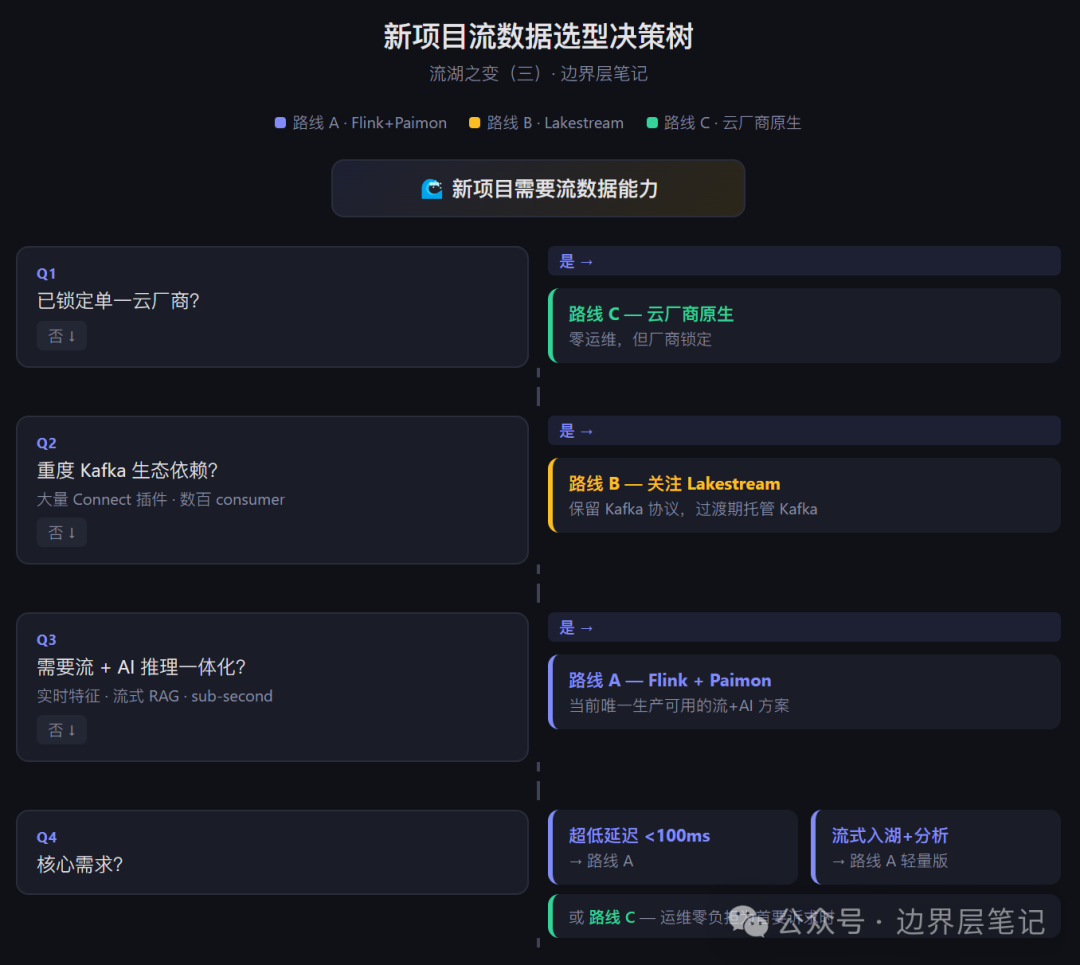1080x965 pixels.
Task: Select question 重度 Kafka 生态依赖?
Action: coord(127,470)
